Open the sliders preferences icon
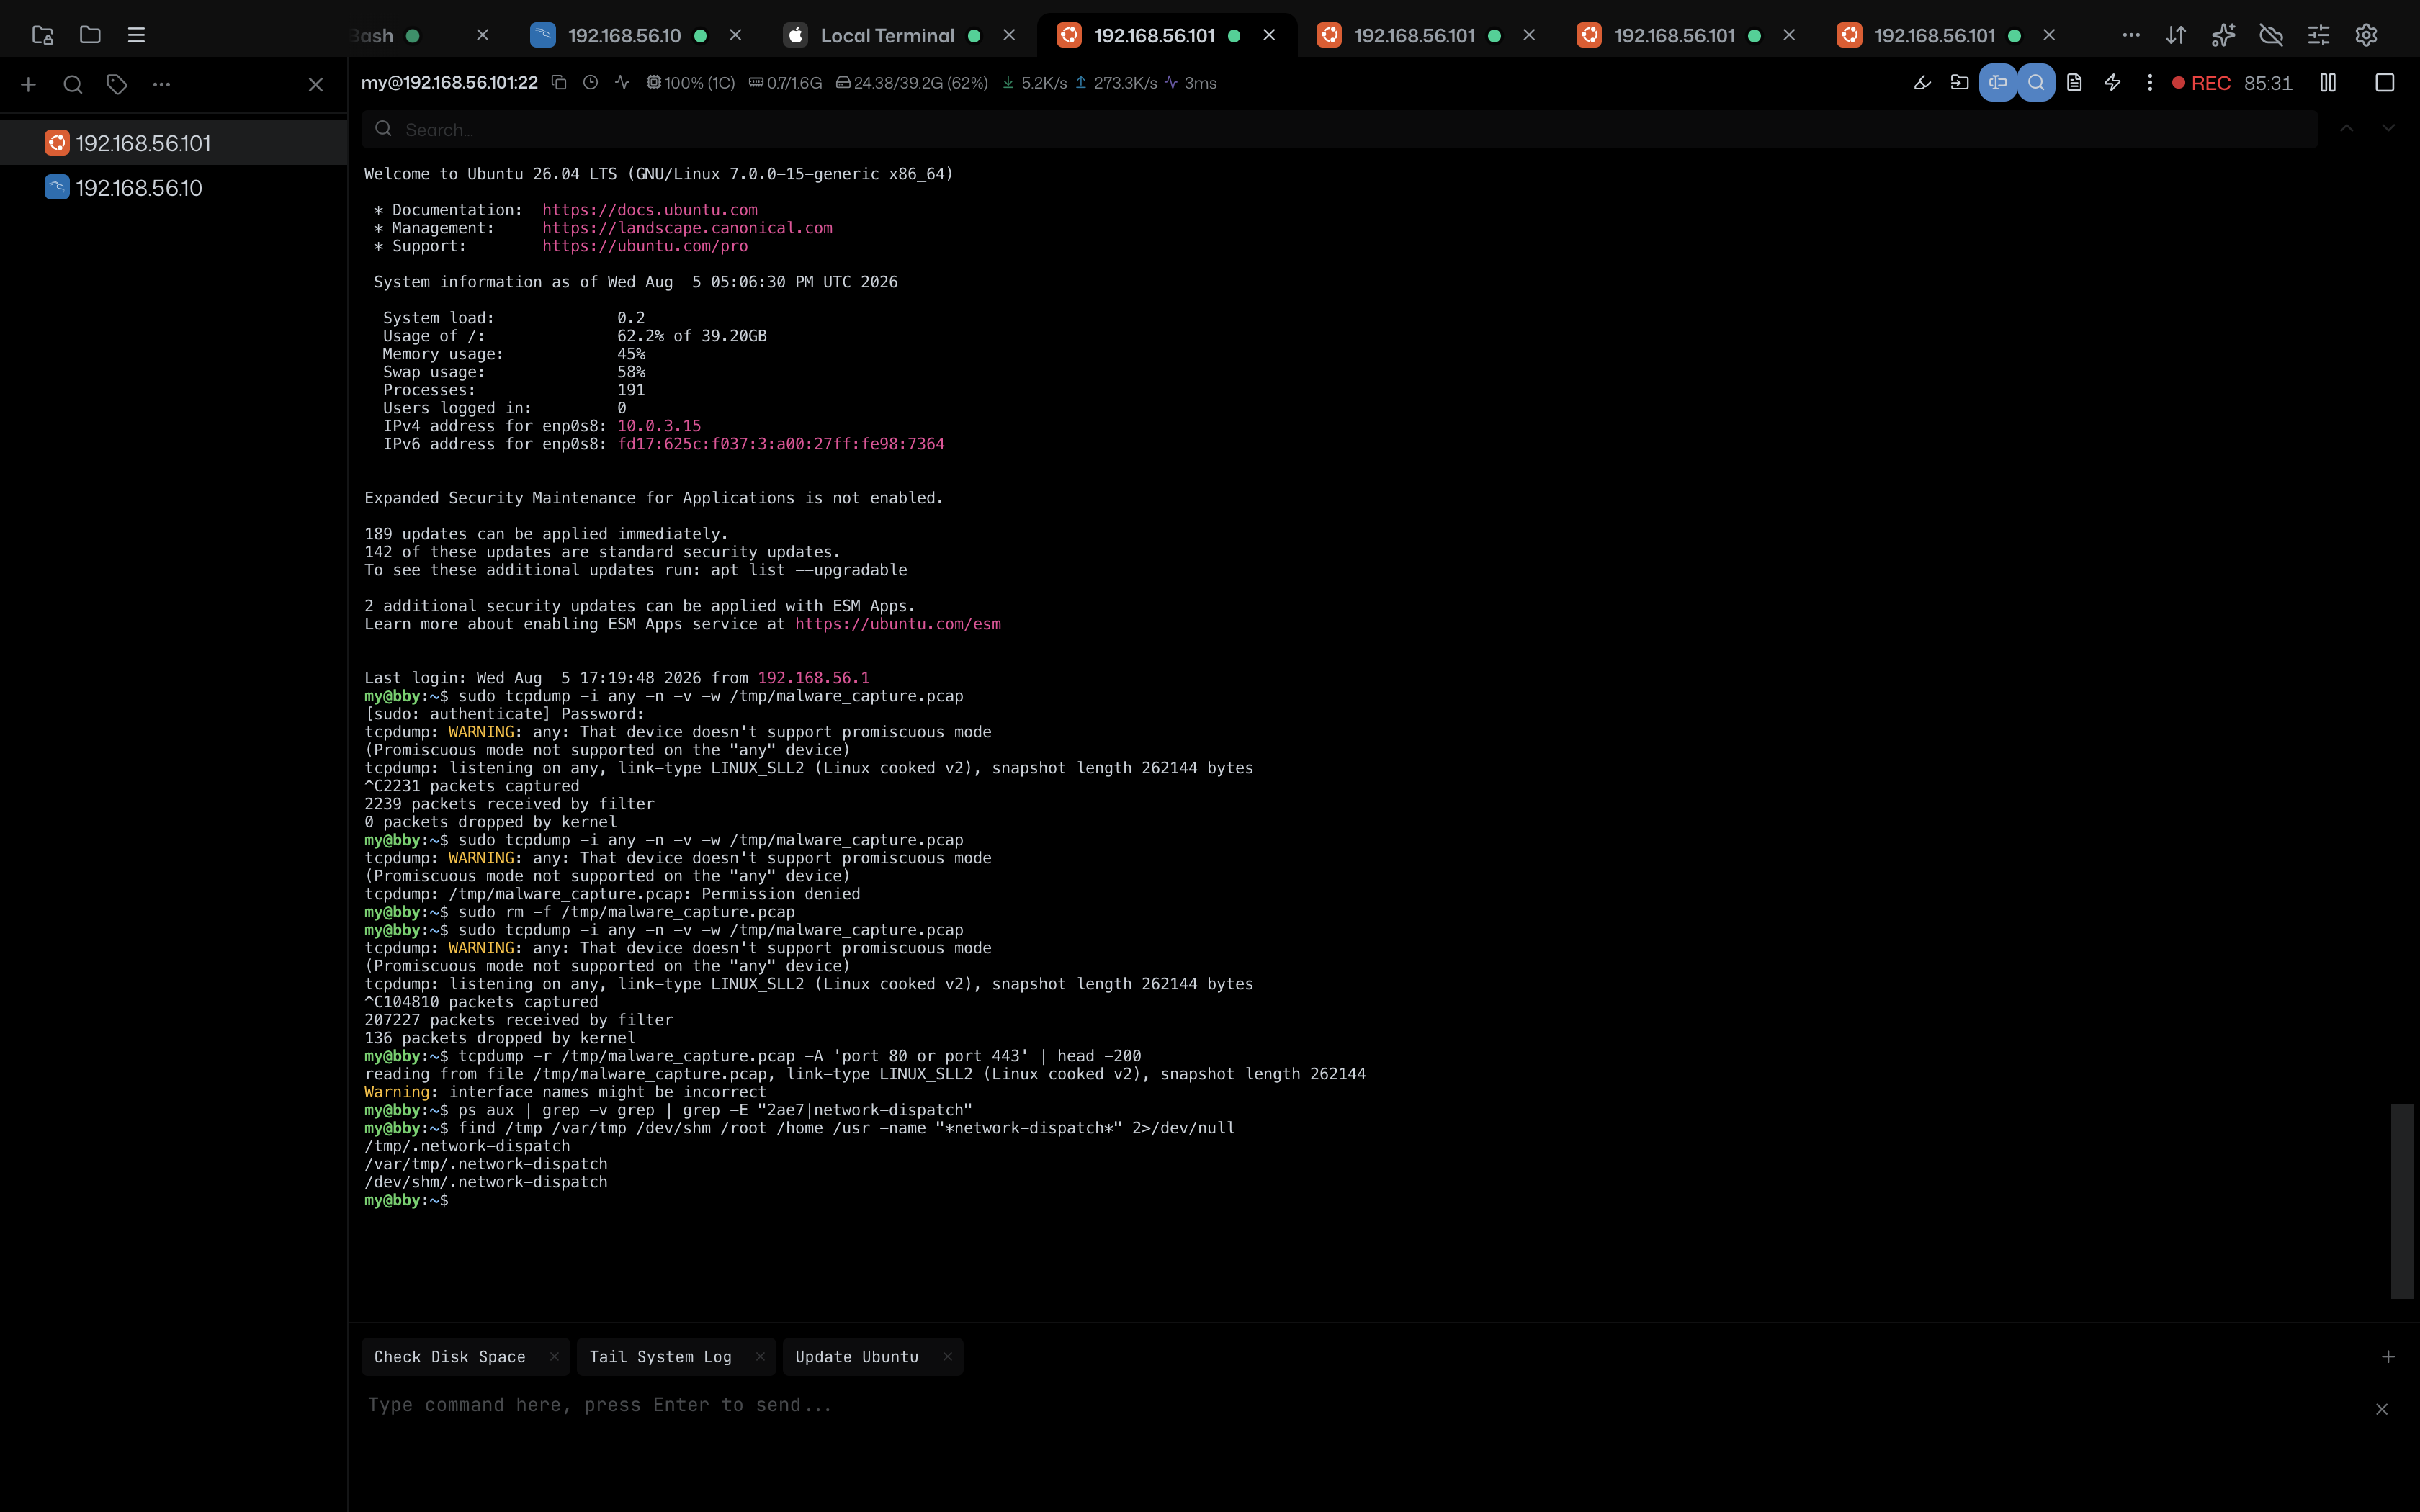The image size is (2420, 1512). [2319, 35]
